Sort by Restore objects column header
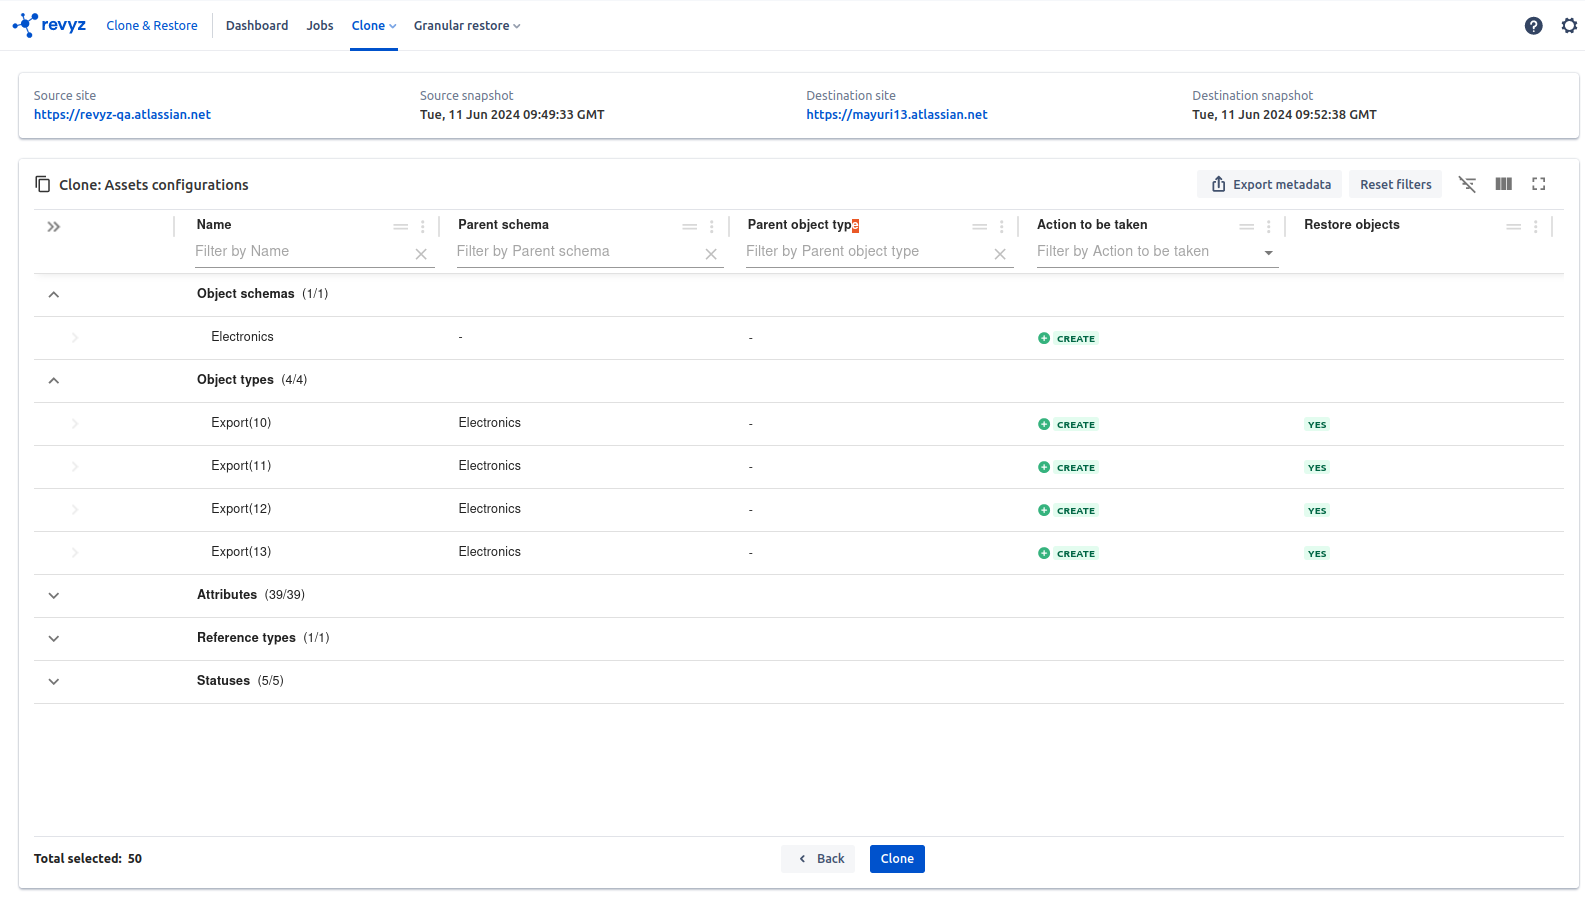Viewport: 1585px width, 910px height. coord(1352,225)
